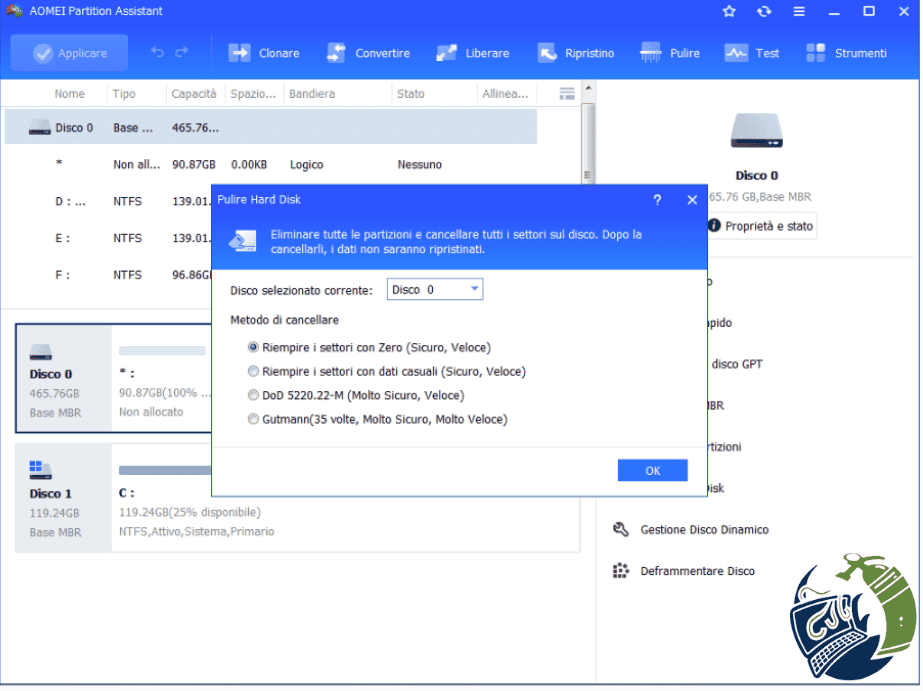Open the Clonare tool

[264, 53]
